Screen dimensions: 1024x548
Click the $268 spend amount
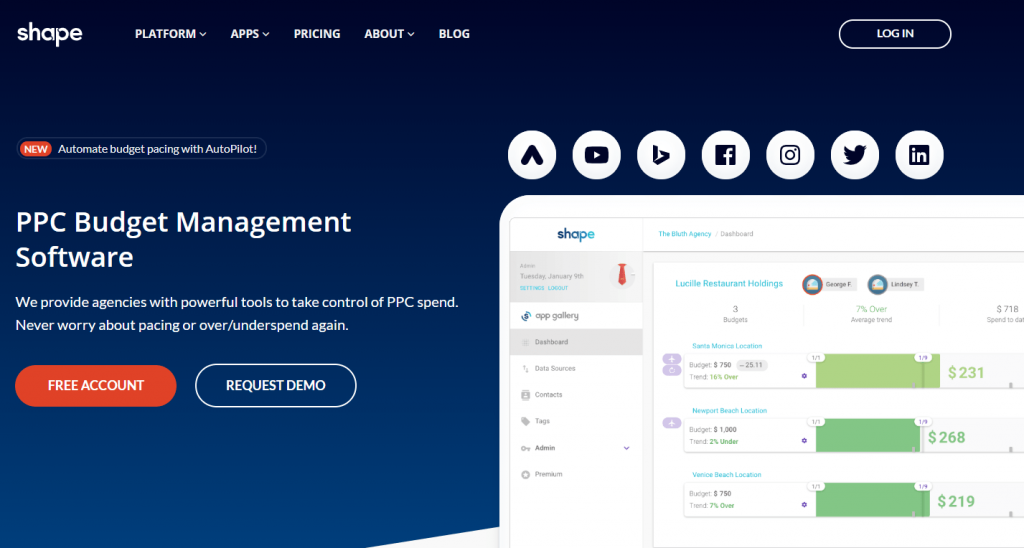tap(946, 438)
